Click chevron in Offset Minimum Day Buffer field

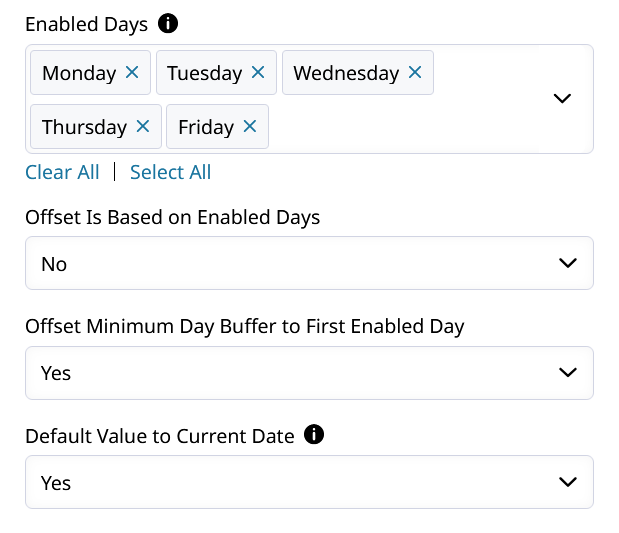coord(568,372)
